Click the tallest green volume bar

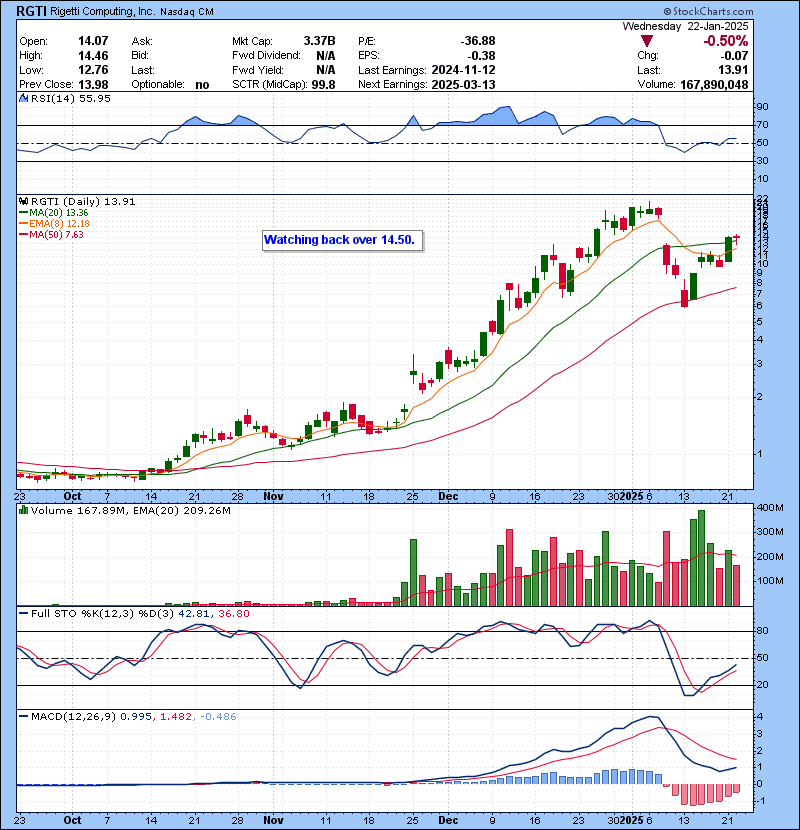(702, 558)
